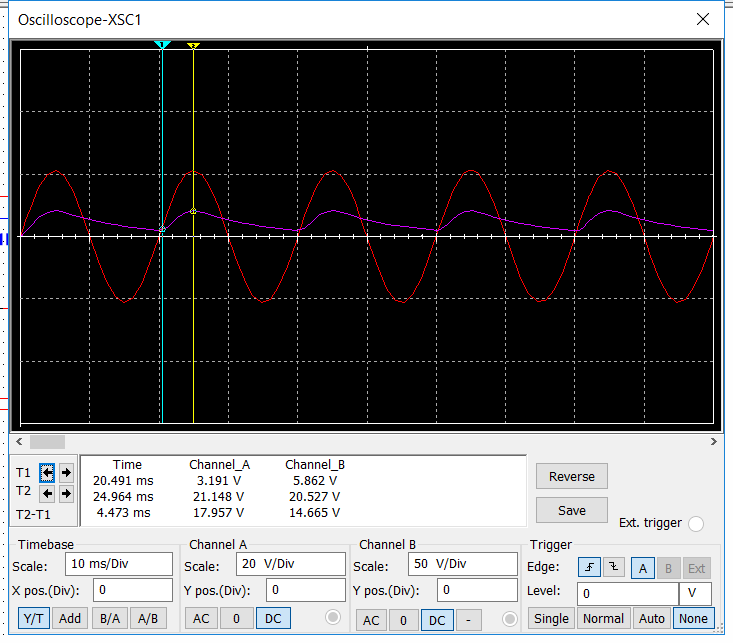This screenshot has width=733, height=643.
Task: Move the T2 cursor left with arrow
Action: 47,493
